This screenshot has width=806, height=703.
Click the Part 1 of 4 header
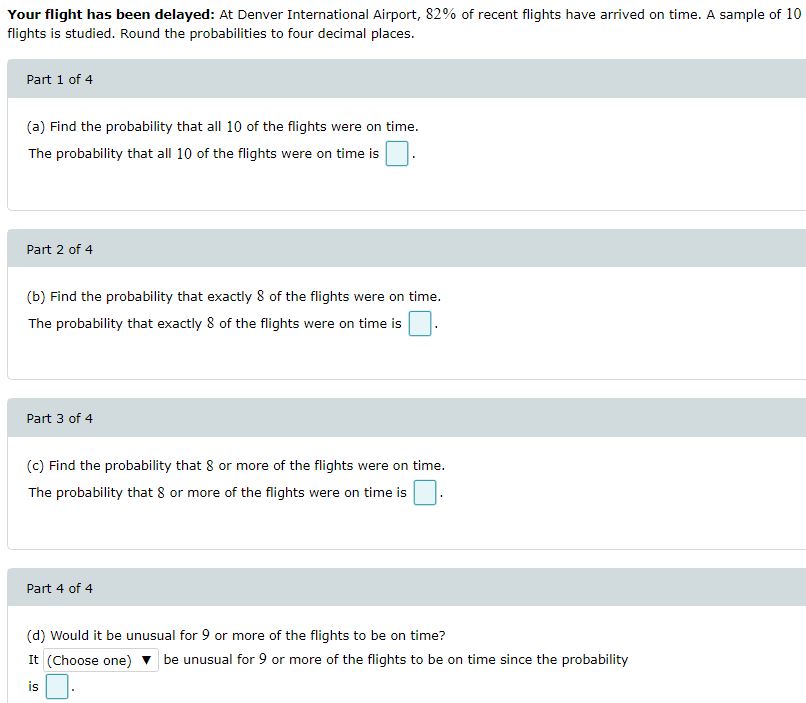pos(60,79)
